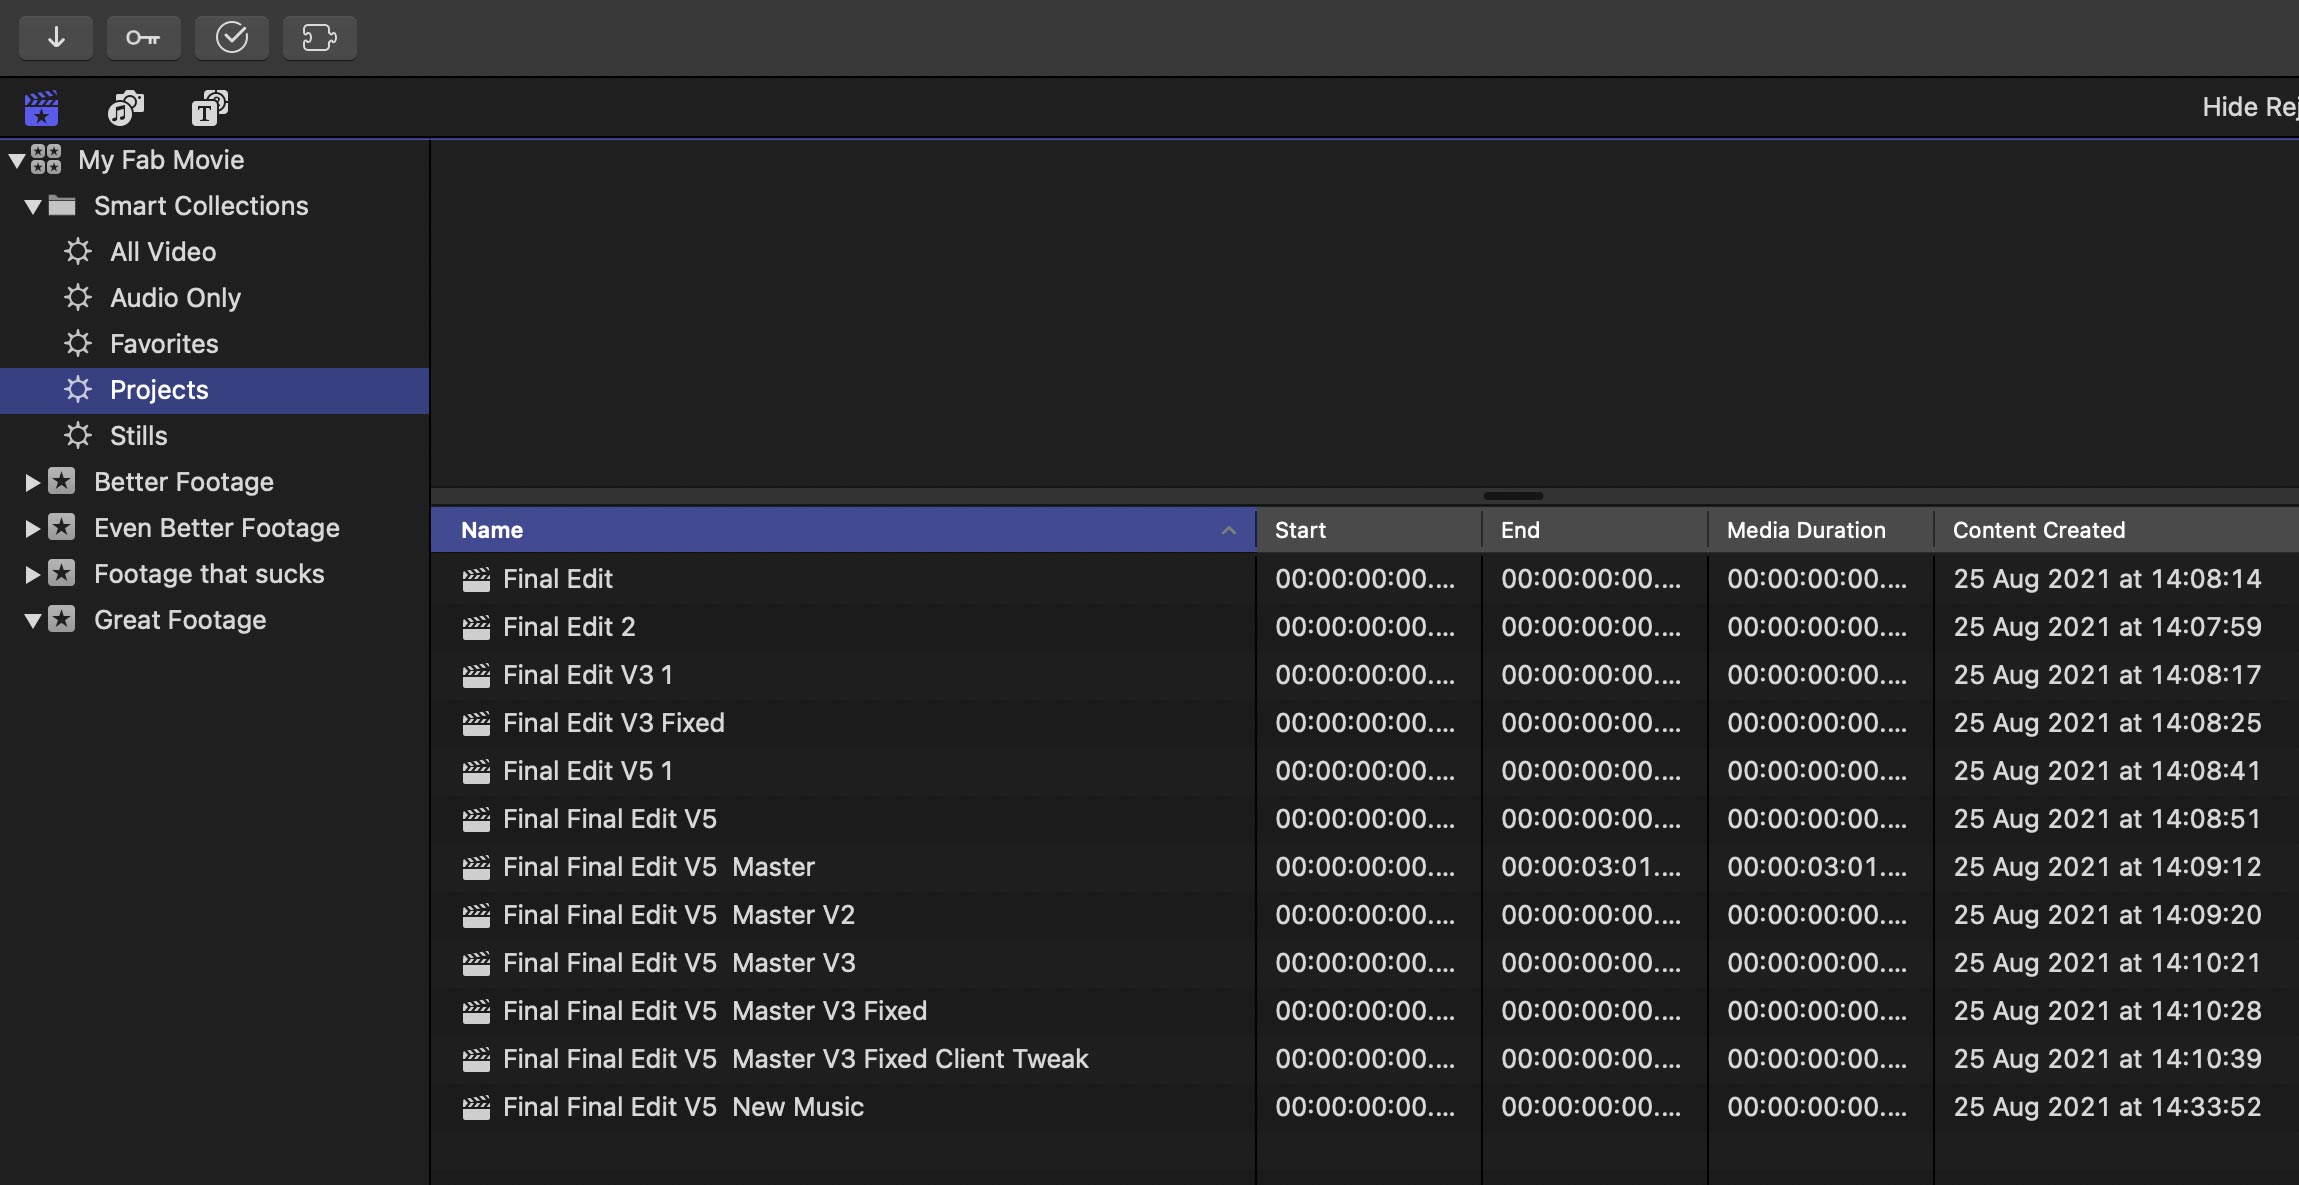The height and width of the screenshot is (1185, 2299).
Task: Click the Extensions puzzle-piece button
Action: [319, 38]
